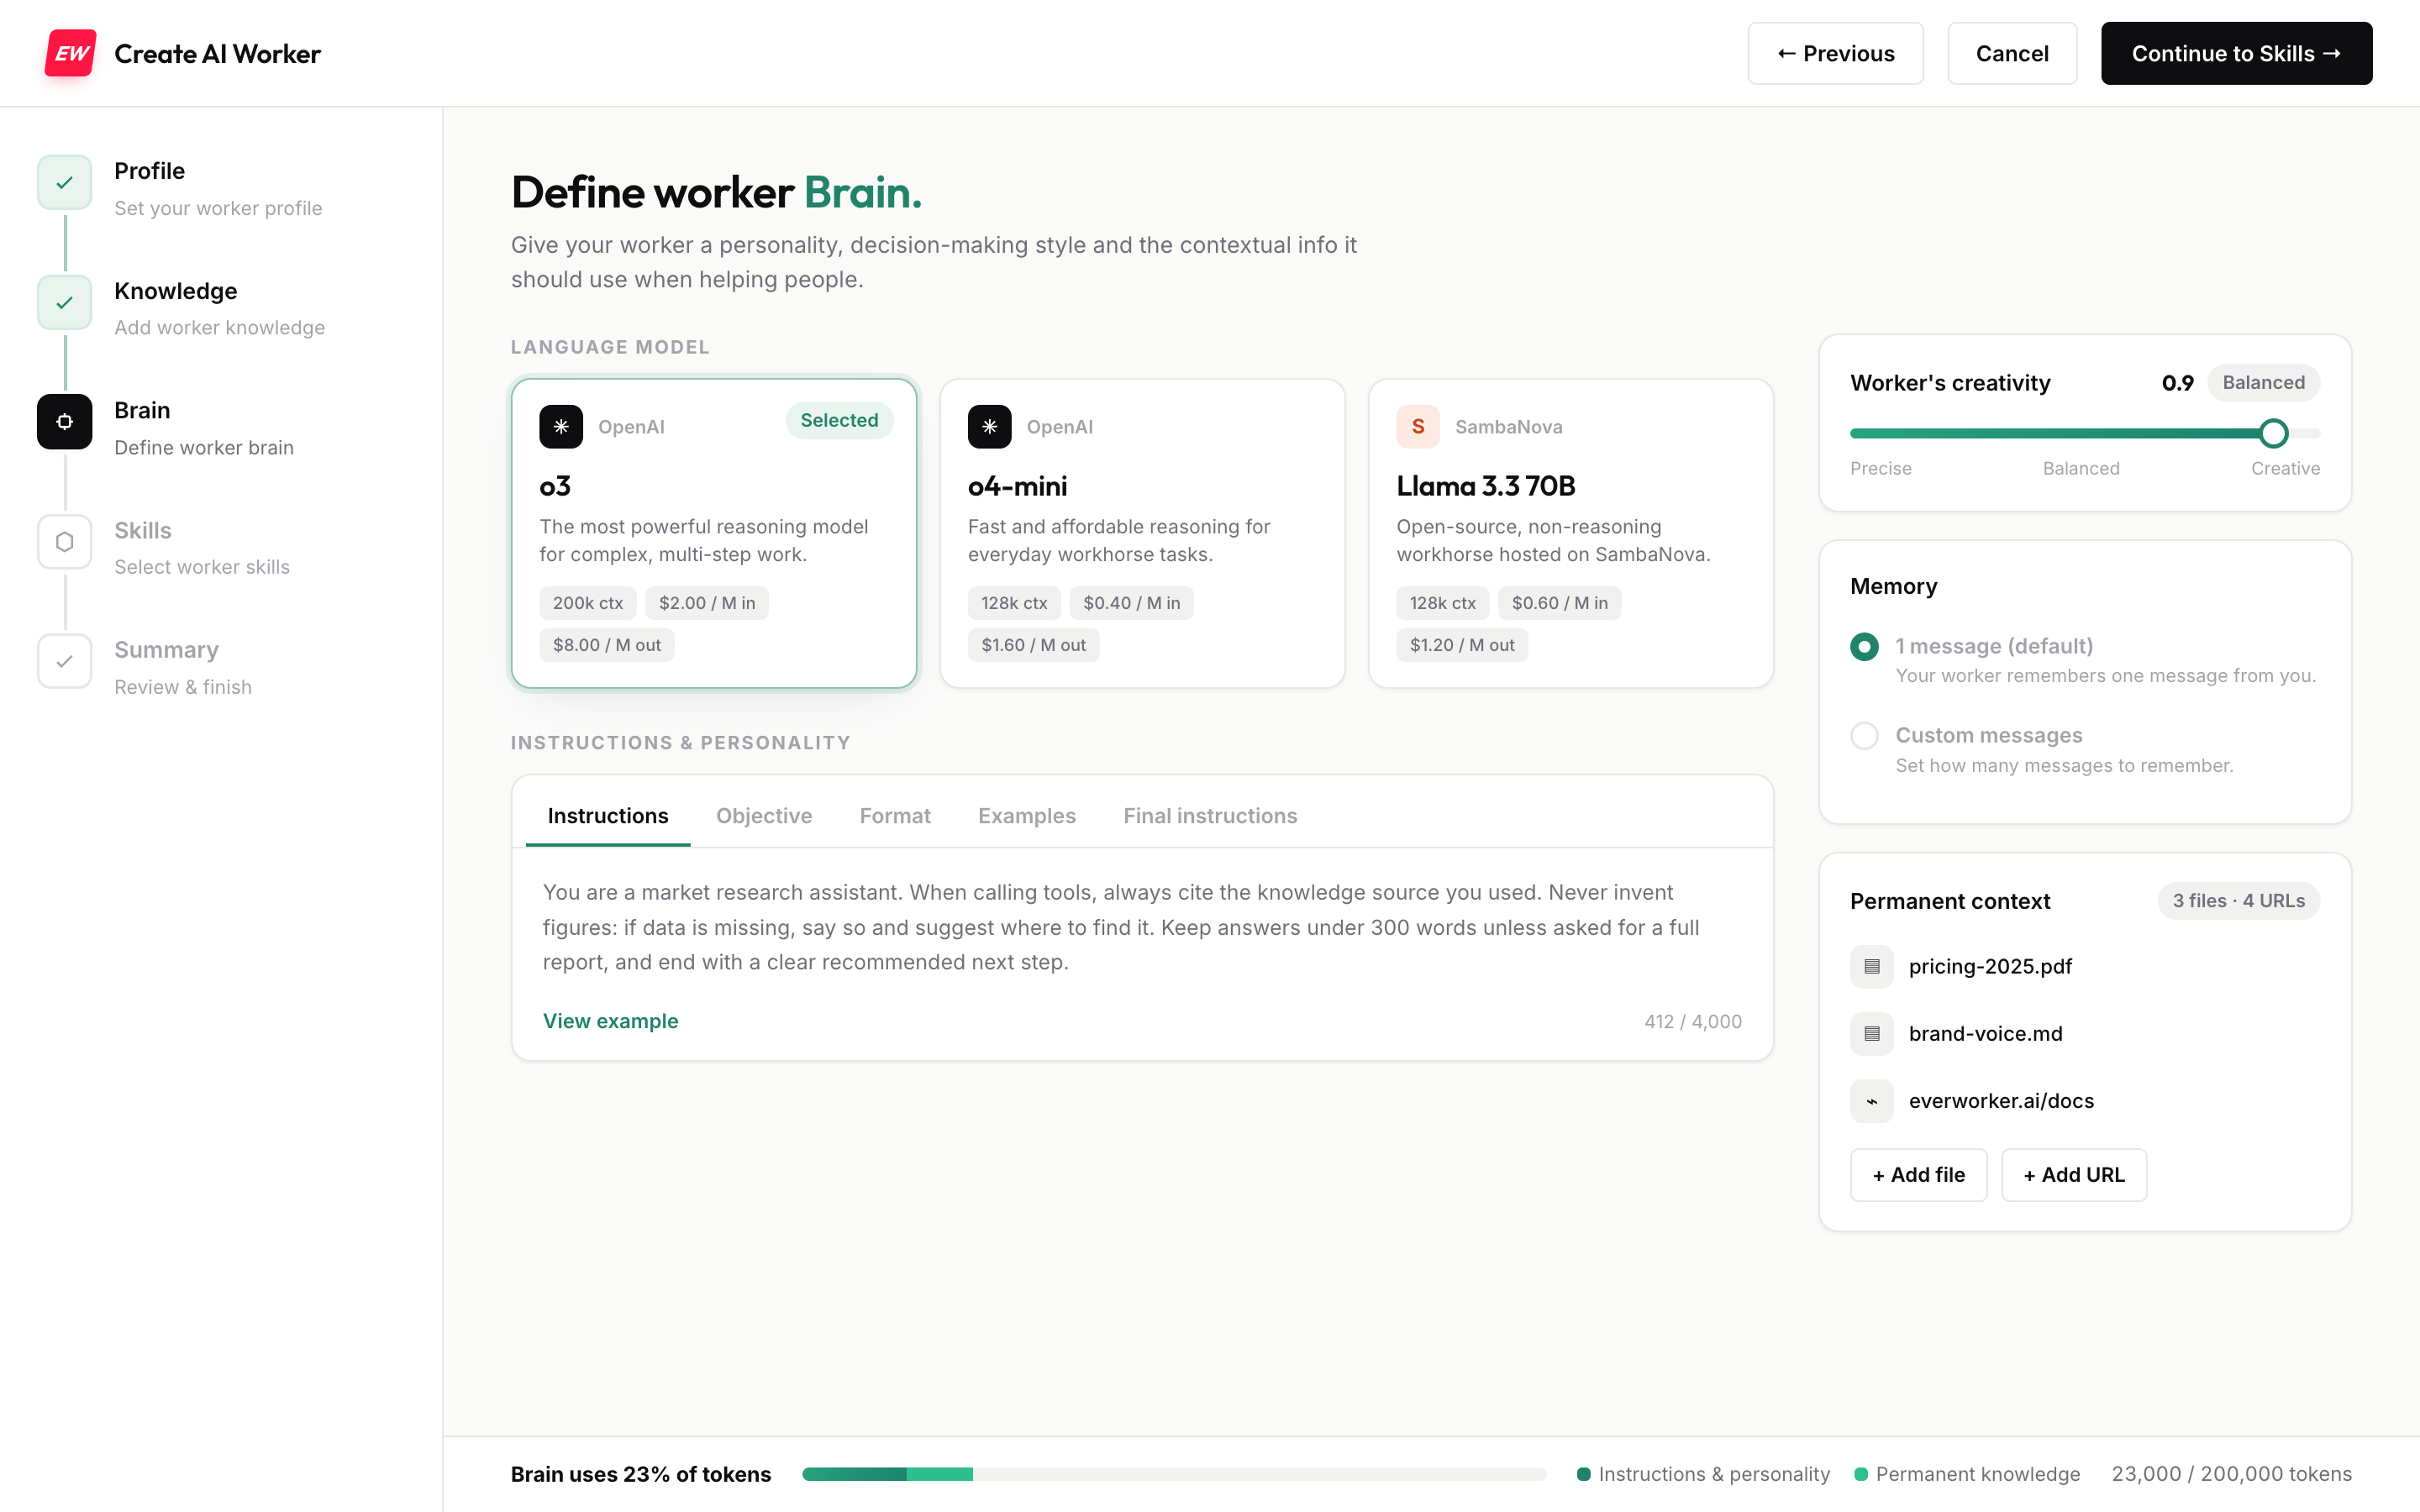Click the pricing-2025.pdf file name
2420x1512 pixels.
tap(1990, 966)
